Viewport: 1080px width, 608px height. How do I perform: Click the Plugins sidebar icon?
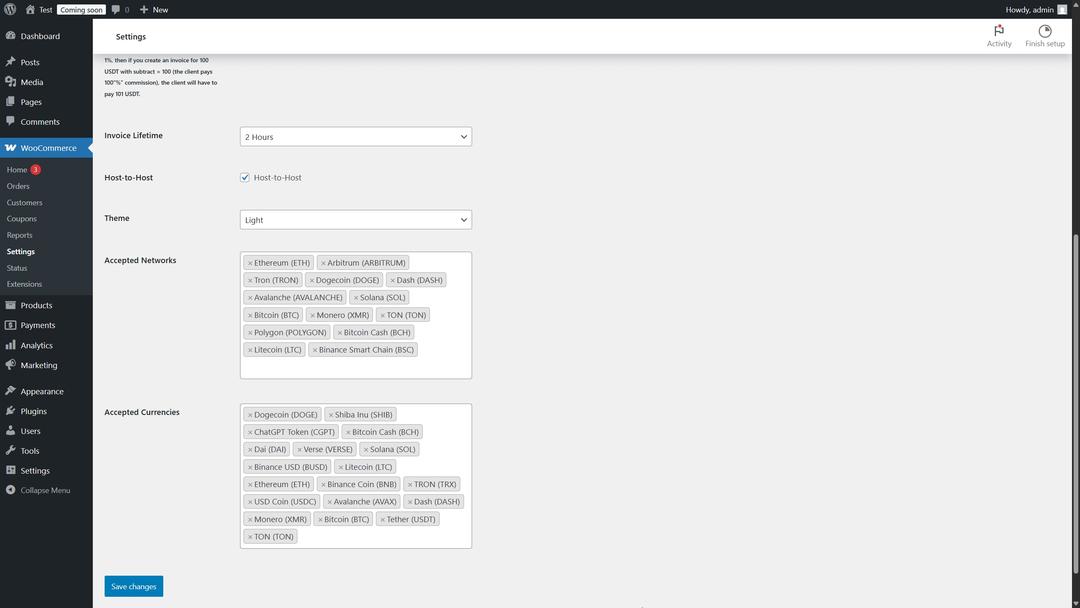pos(10,411)
